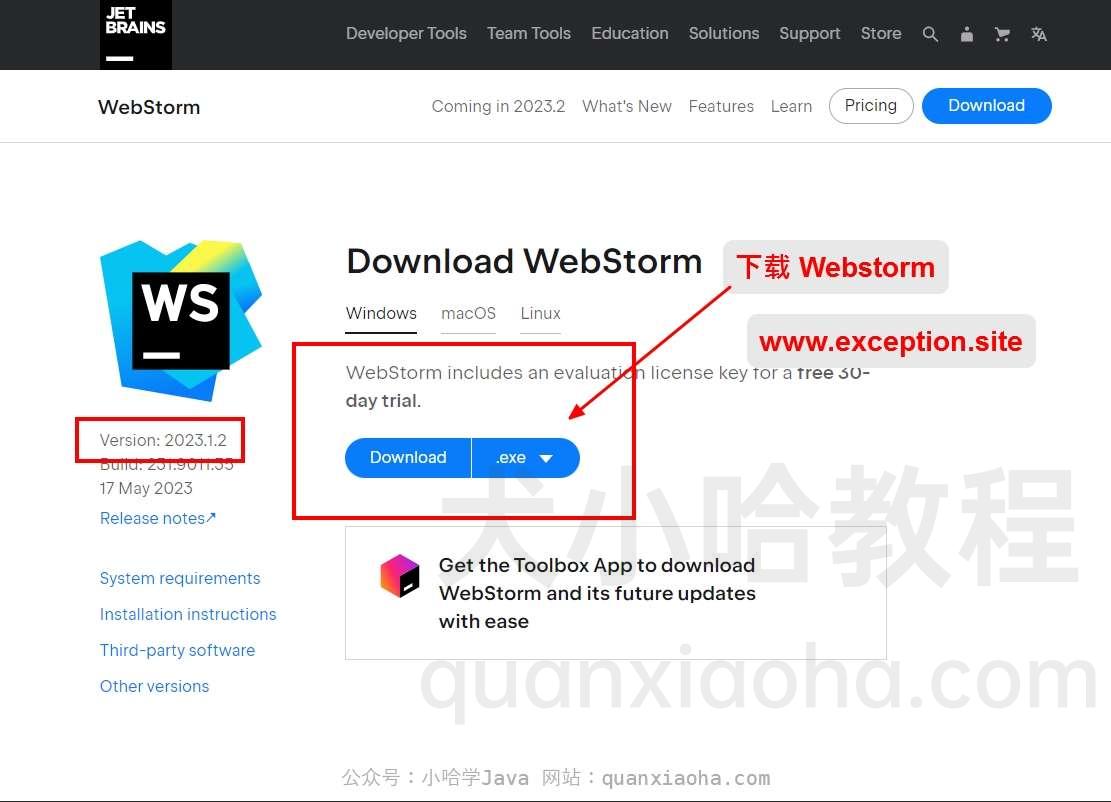
Task: Select the Windows tab
Action: (x=381, y=314)
